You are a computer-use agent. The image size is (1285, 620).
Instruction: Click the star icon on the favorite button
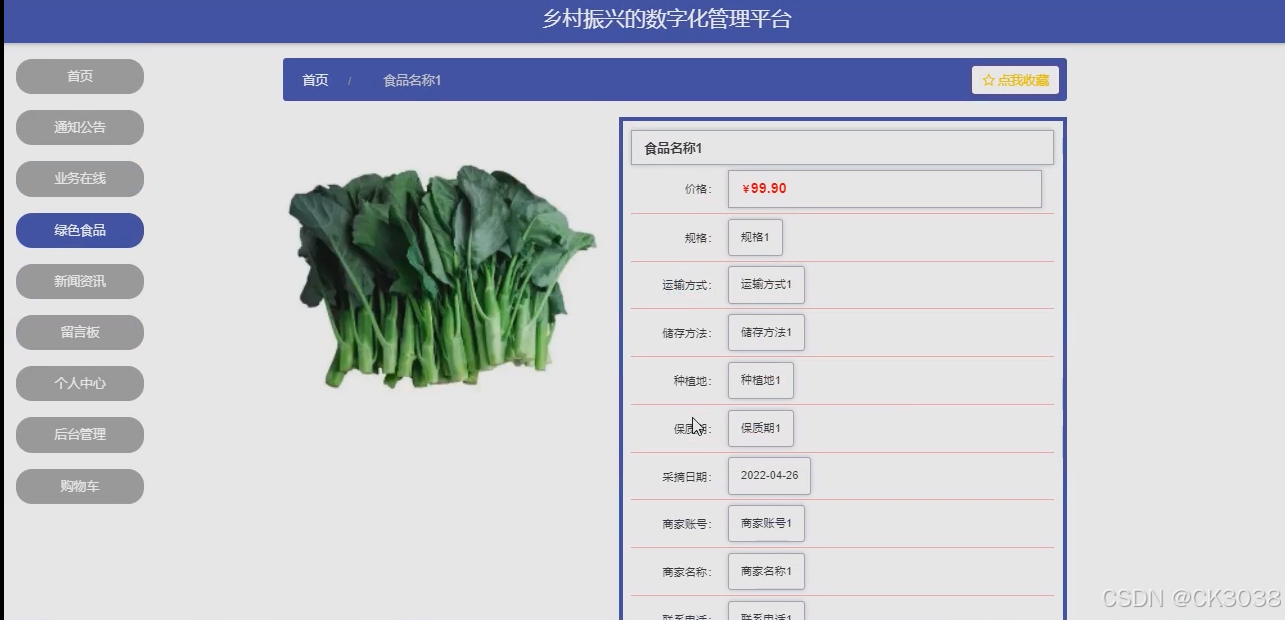click(x=989, y=79)
